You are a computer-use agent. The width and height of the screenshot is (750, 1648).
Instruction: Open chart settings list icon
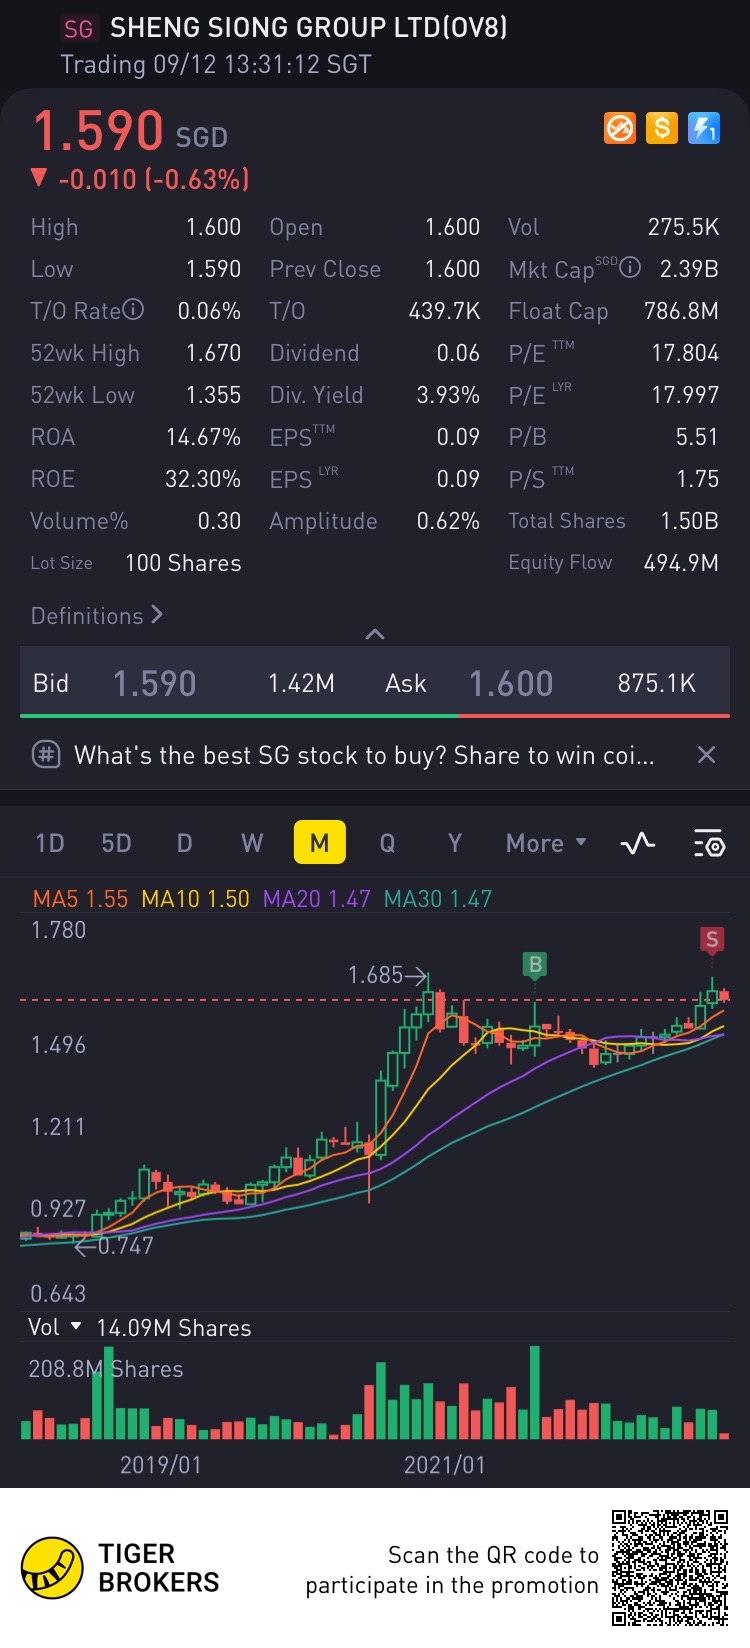click(709, 843)
